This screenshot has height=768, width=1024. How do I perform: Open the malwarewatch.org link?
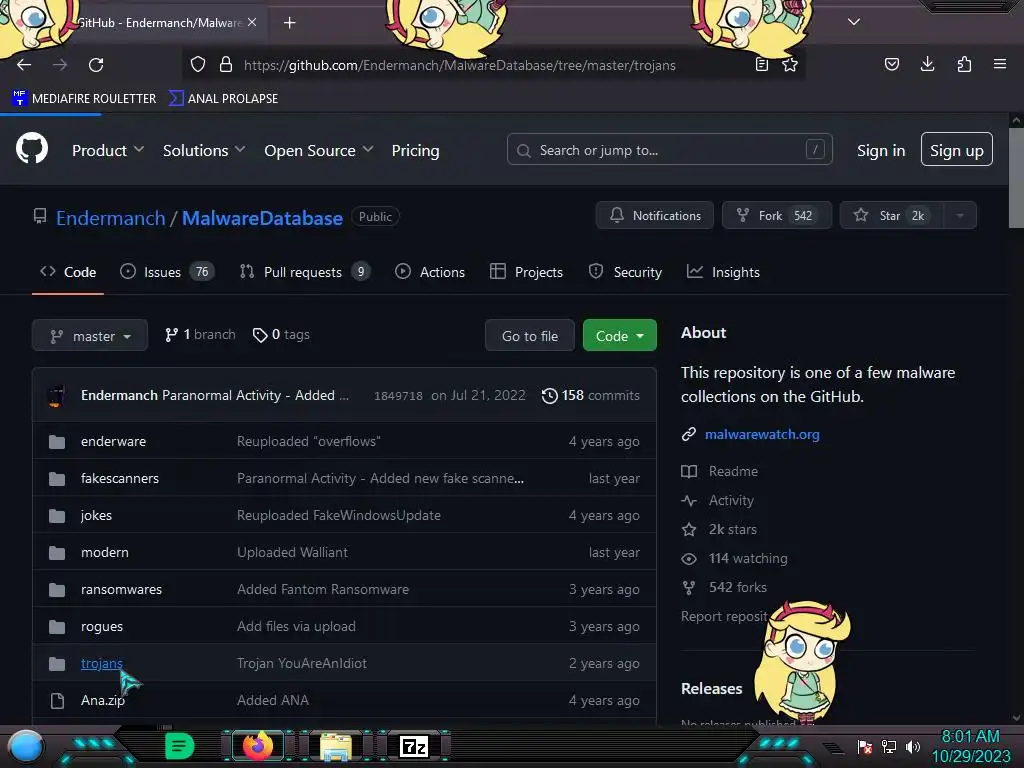pos(762,434)
